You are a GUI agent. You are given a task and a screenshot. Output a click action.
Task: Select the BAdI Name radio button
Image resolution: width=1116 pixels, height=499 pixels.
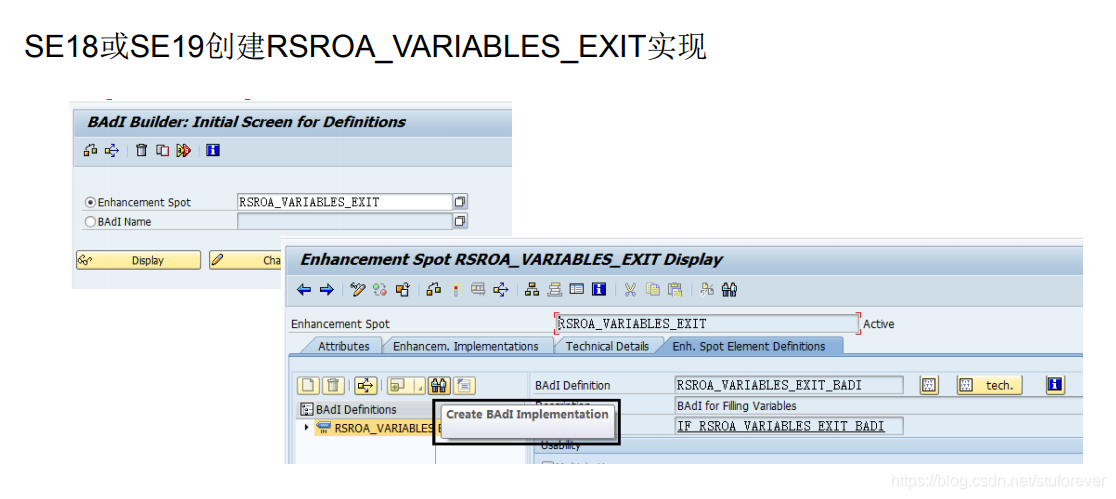pyautogui.click(x=90, y=222)
